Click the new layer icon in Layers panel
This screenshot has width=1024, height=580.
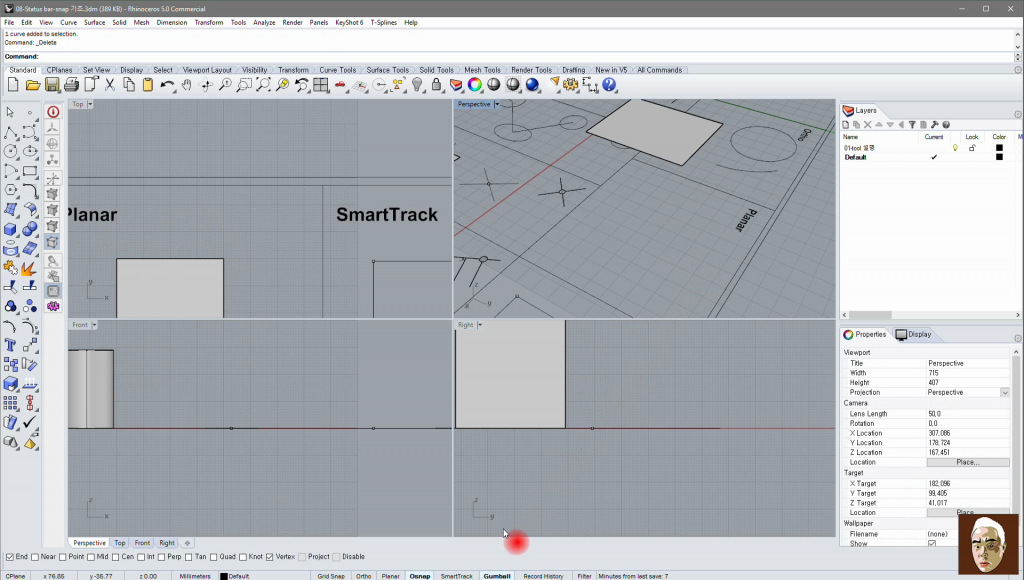coord(846,125)
